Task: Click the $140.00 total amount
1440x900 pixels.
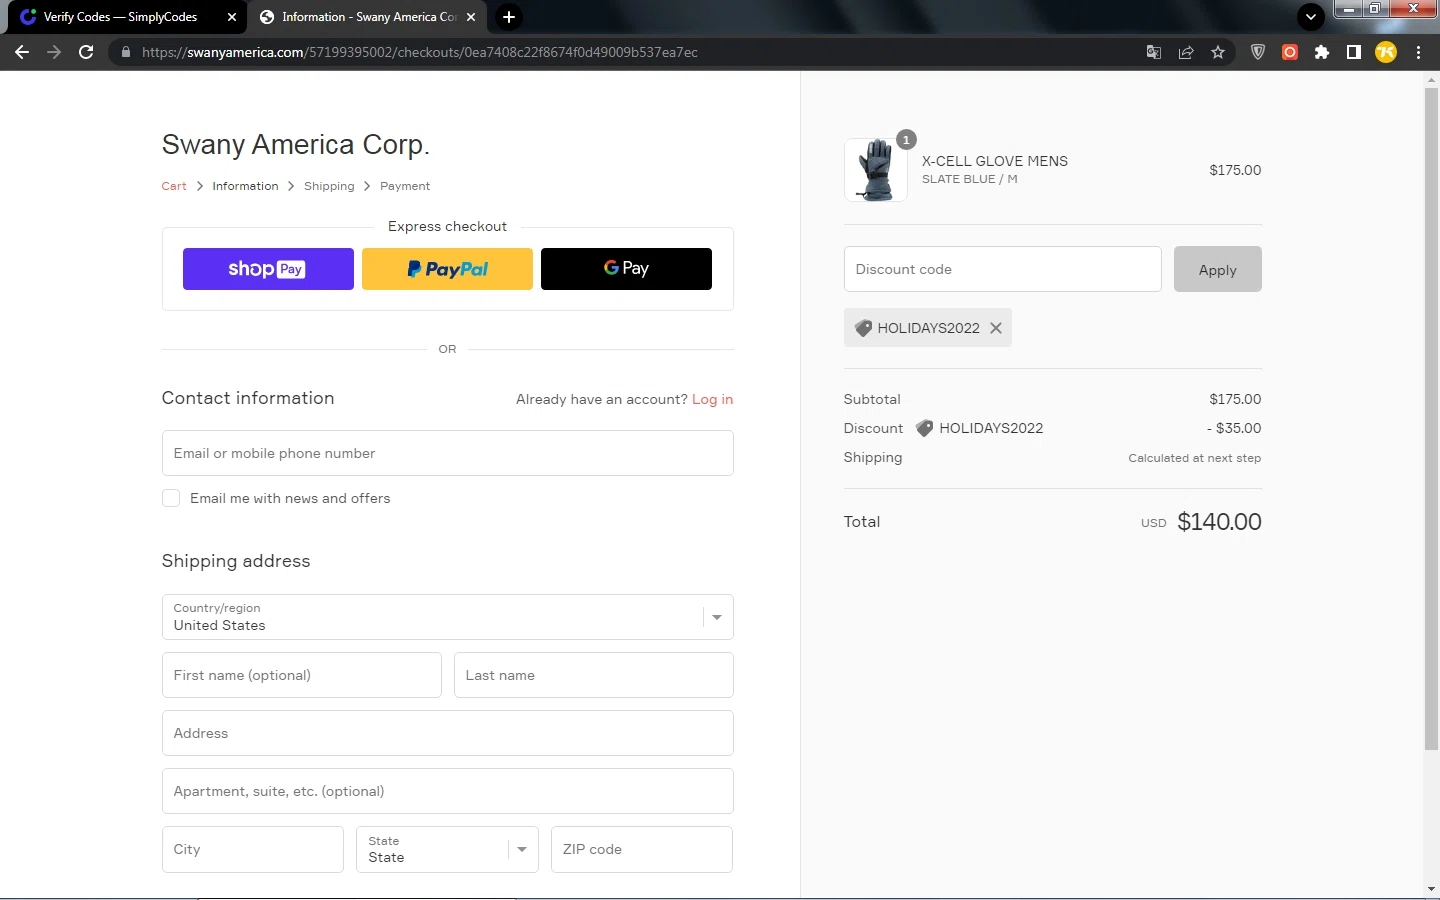Action: pyautogui.click(x=1219, y=522)
